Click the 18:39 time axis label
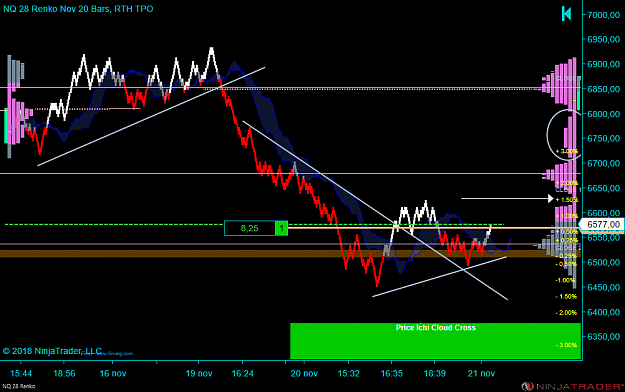 (434, 374)
